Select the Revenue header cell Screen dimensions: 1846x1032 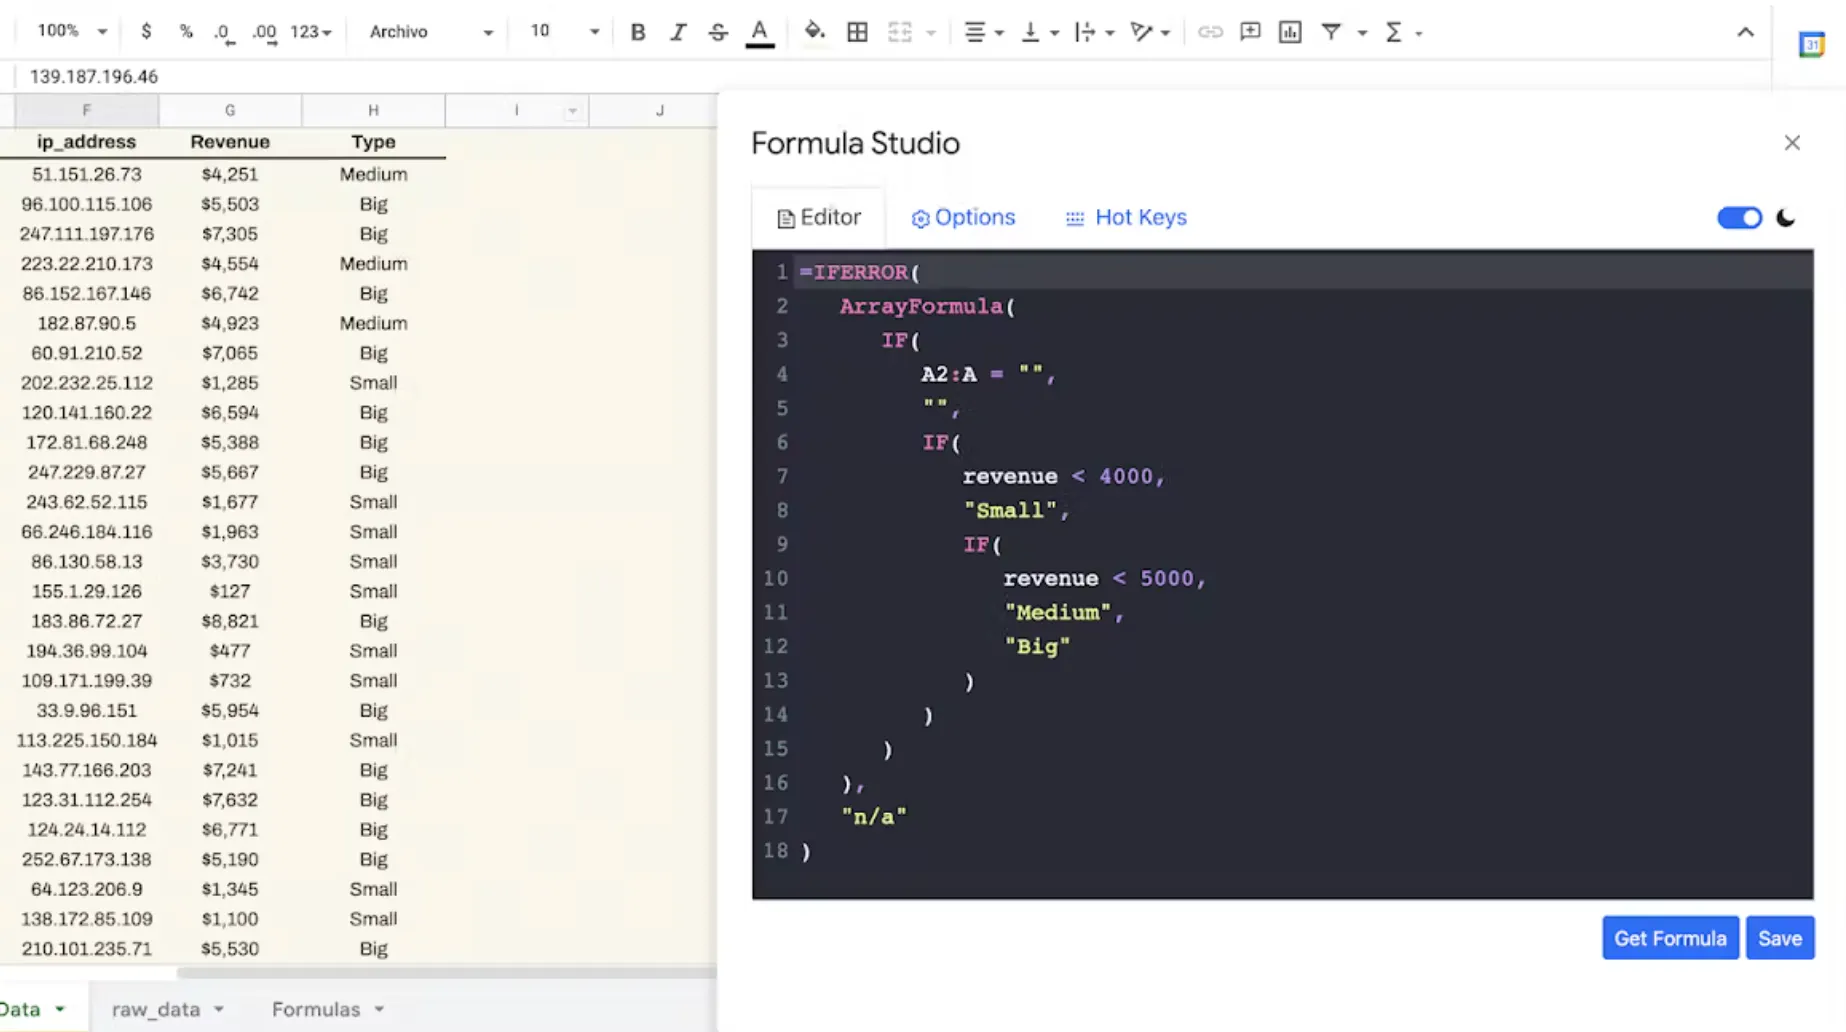230,142
